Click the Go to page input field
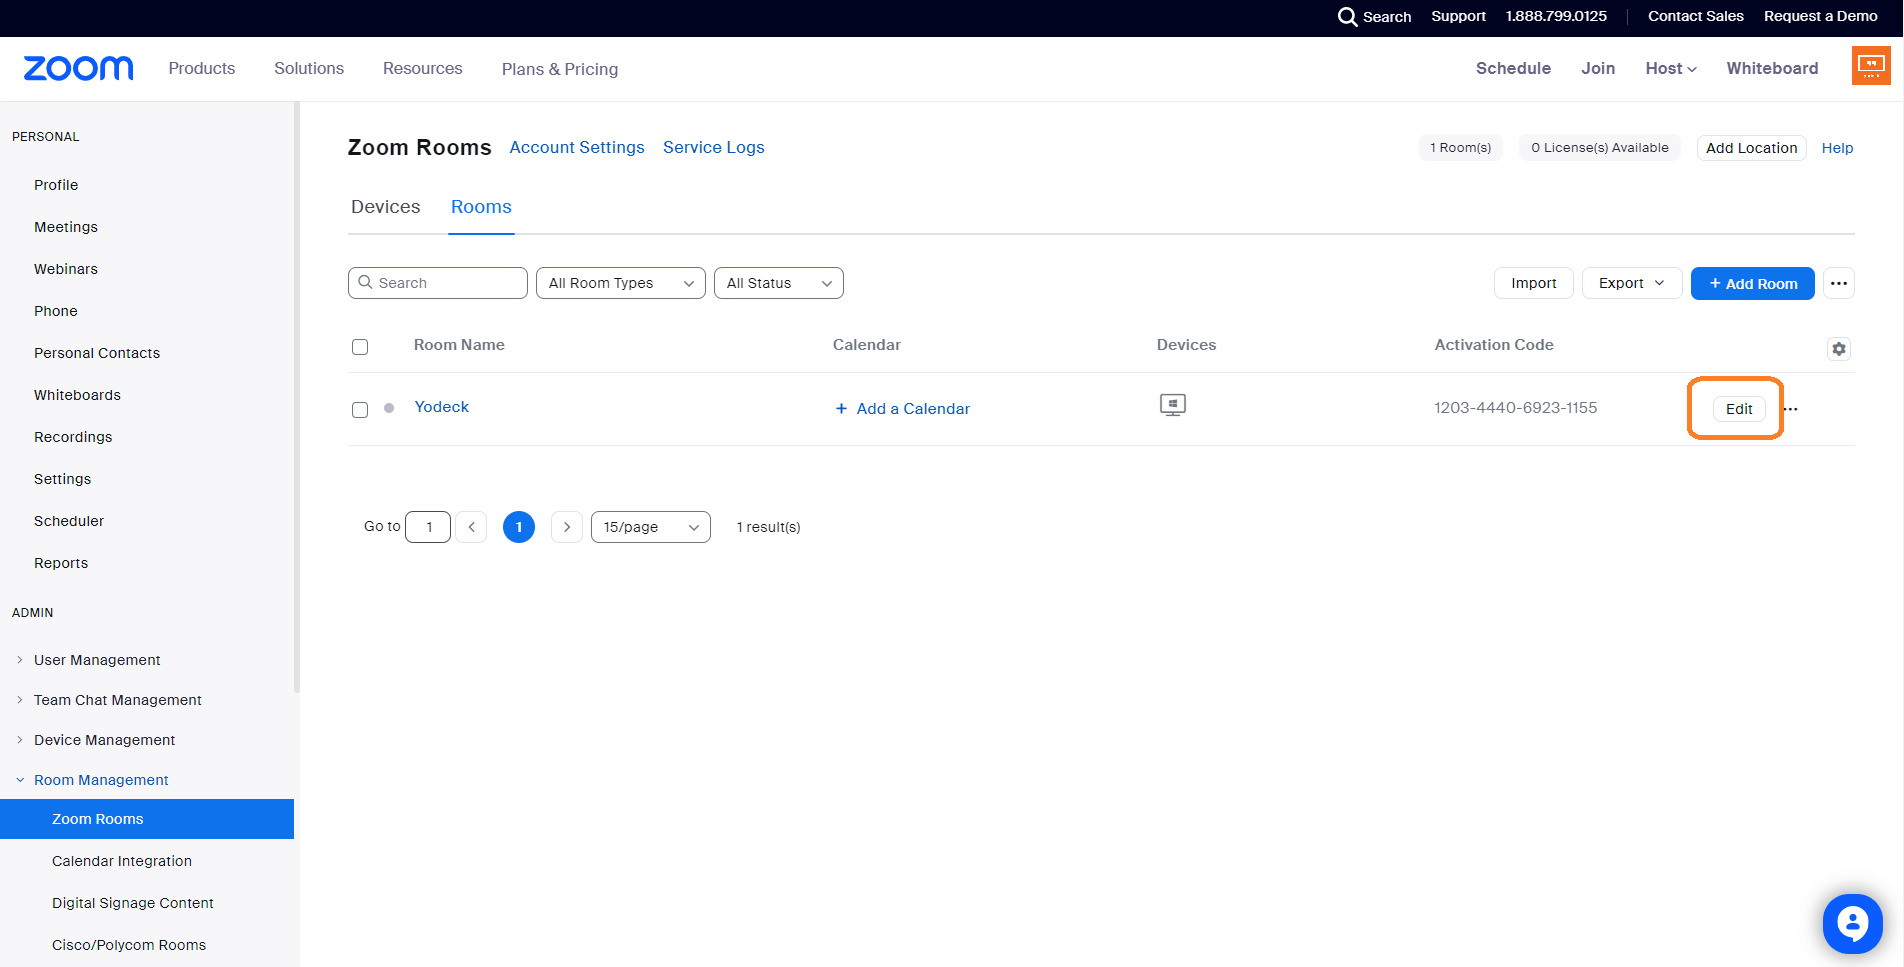The width and height of the screenshot is (1904, 967). [x=428, y=526]
